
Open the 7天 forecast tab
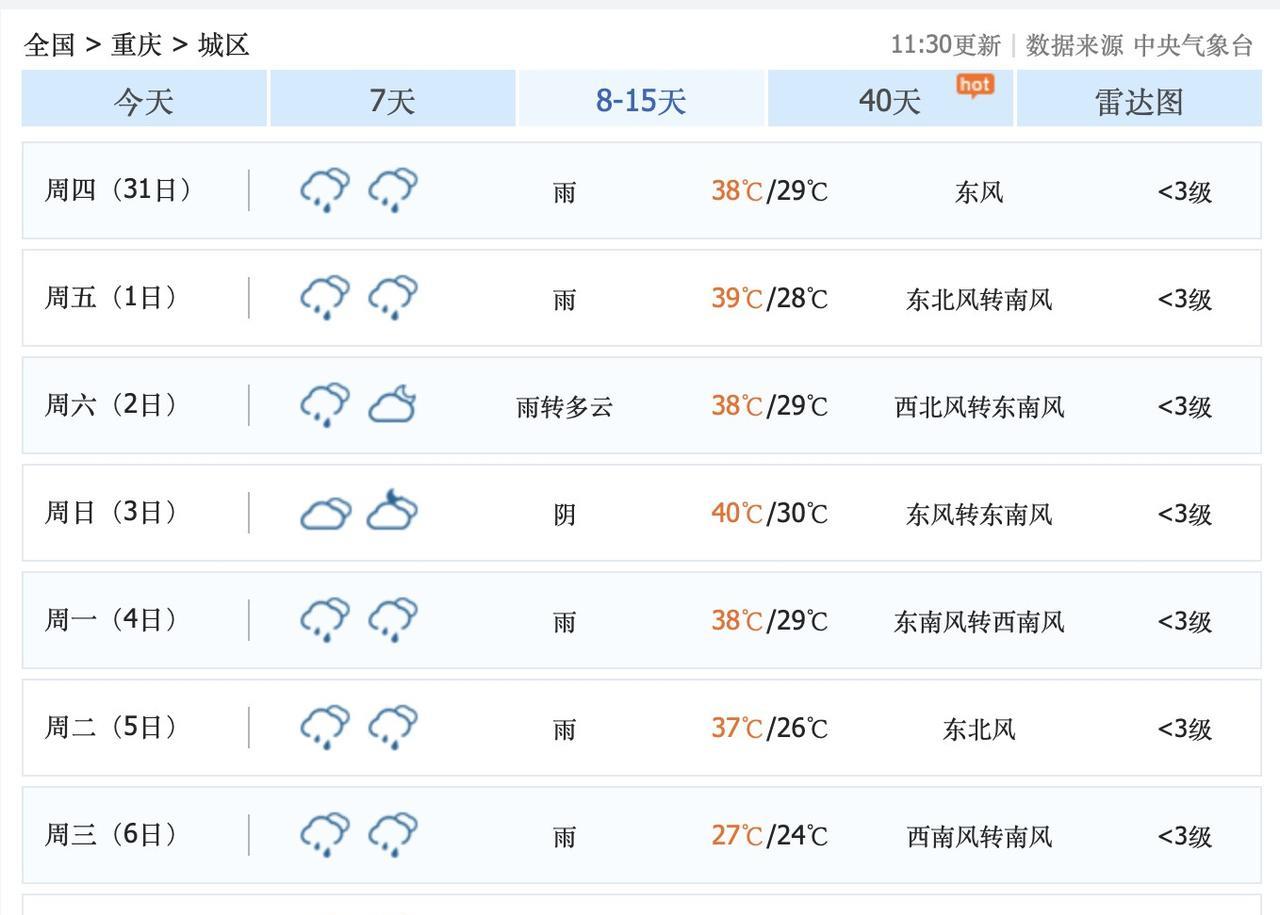(392, 100)
